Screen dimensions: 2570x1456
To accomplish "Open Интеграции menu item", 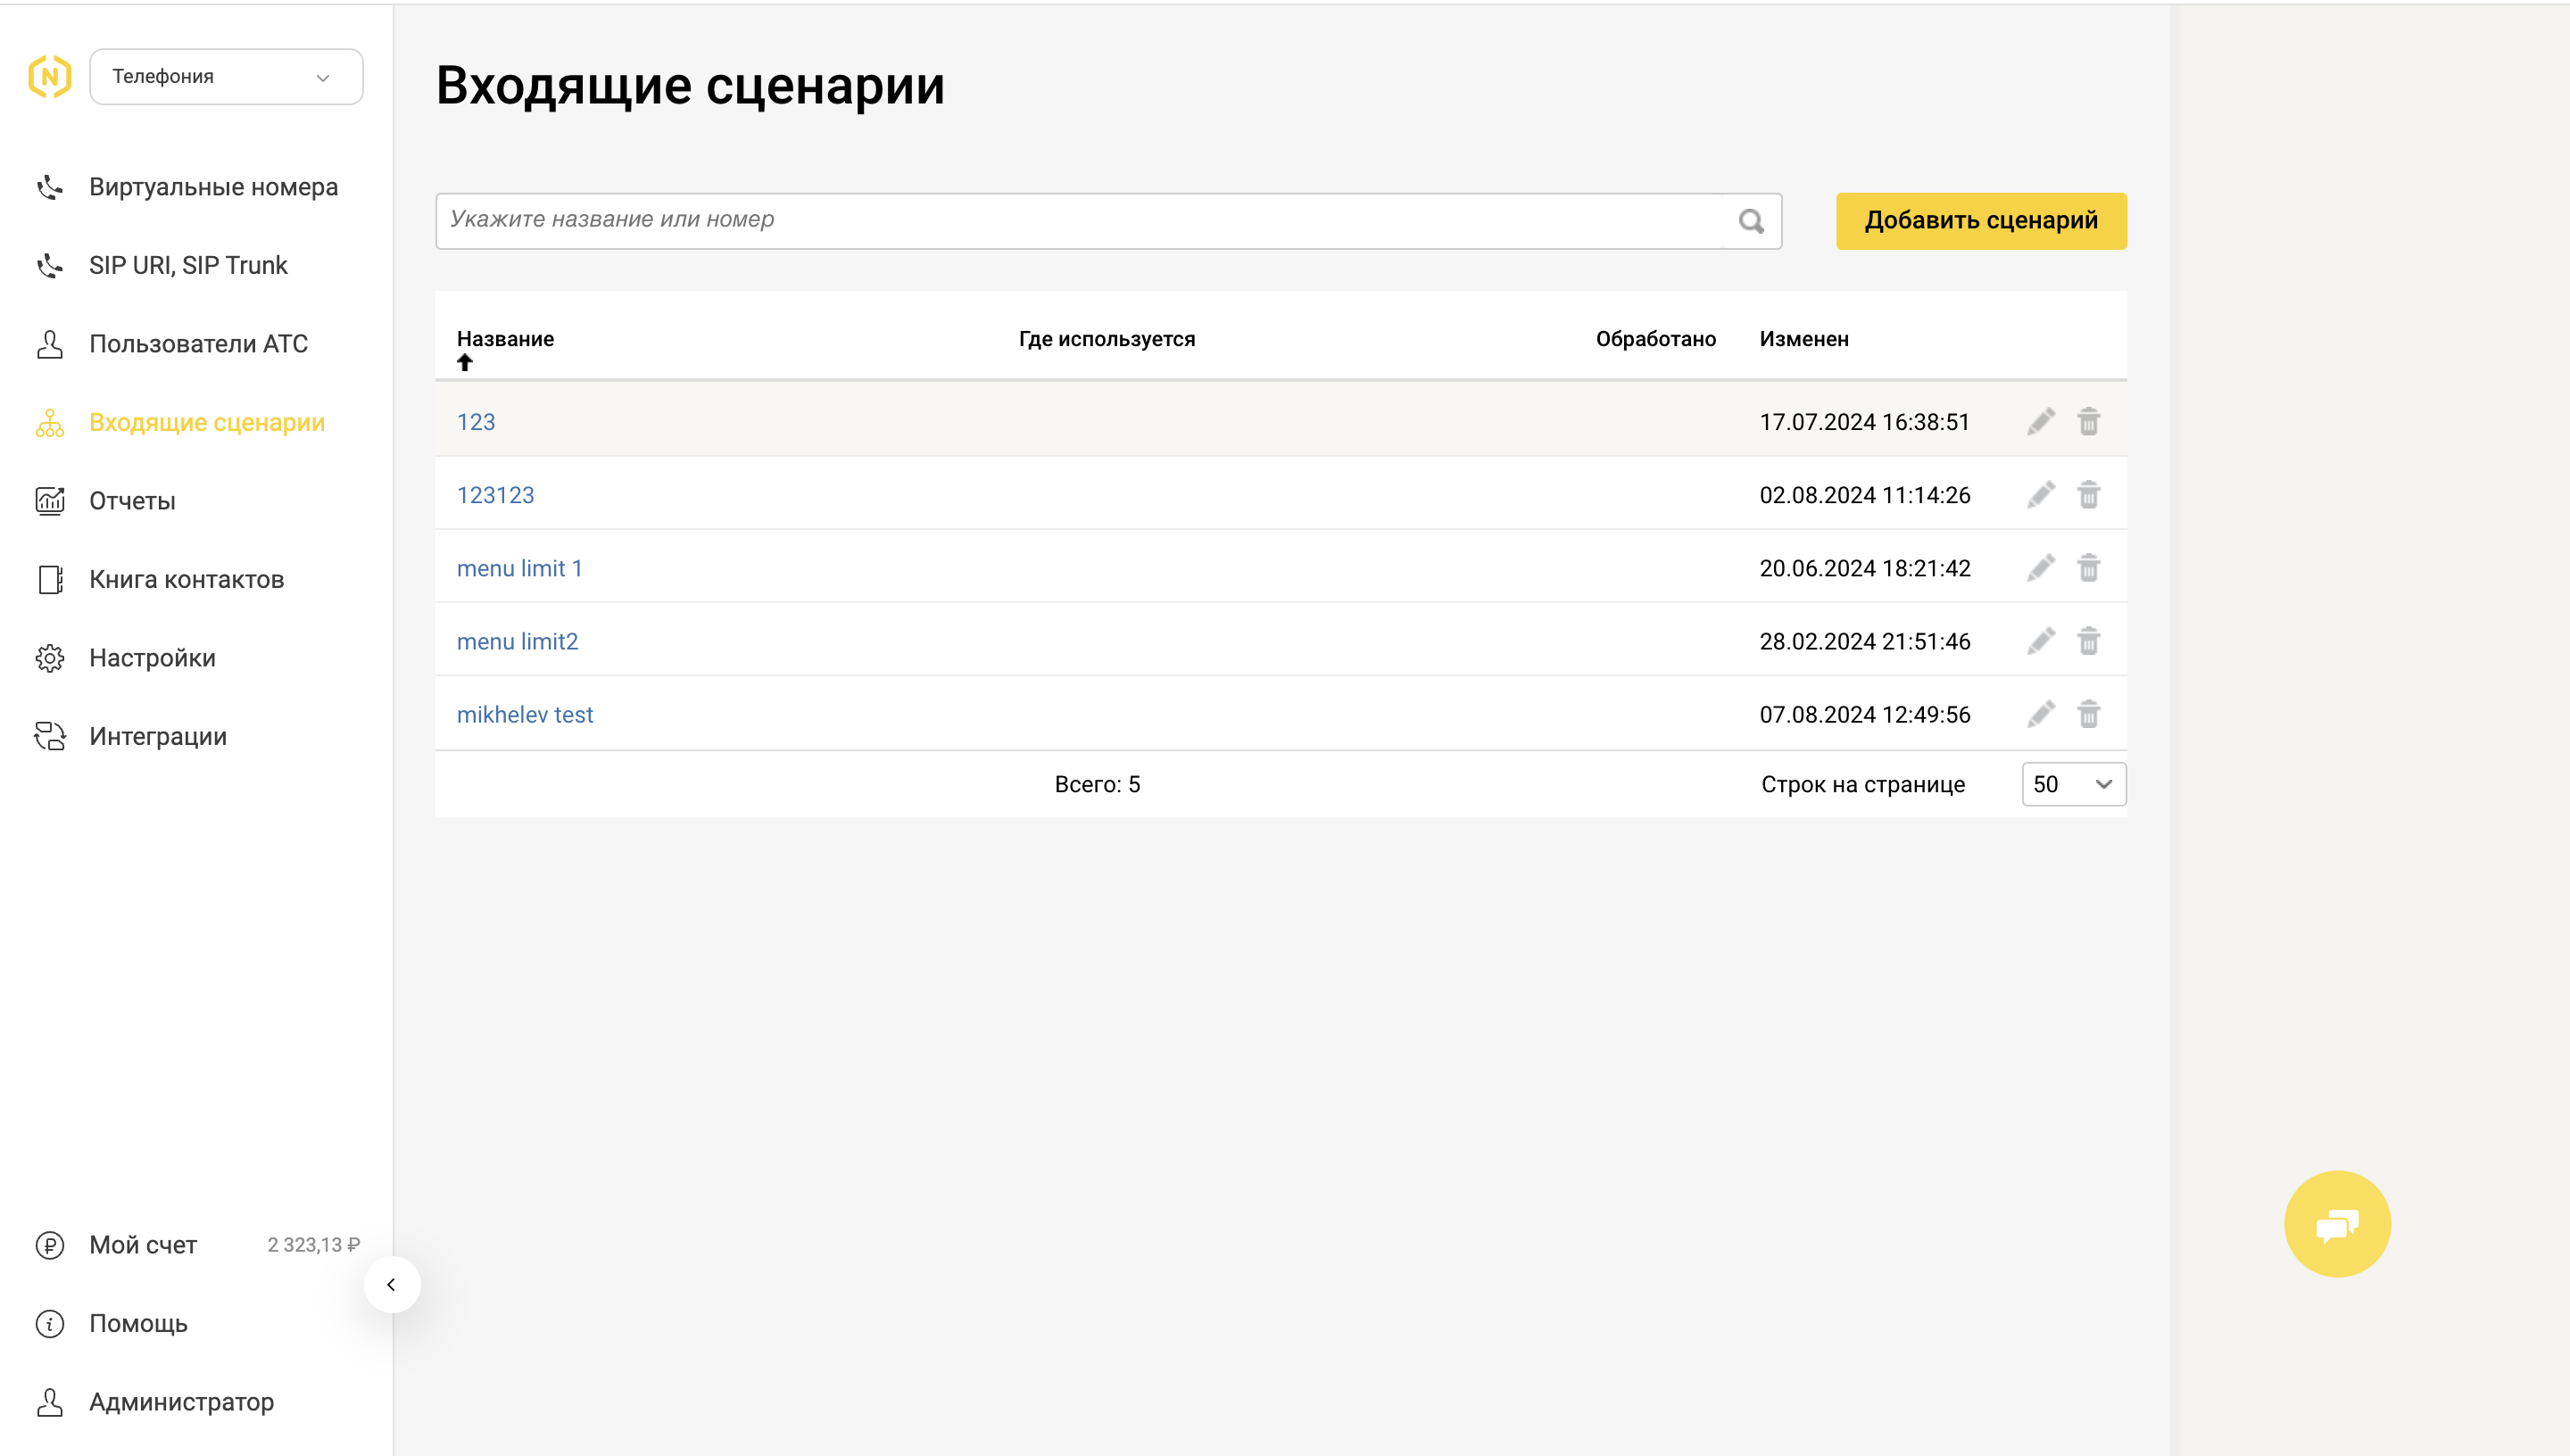I will (158, 736).
